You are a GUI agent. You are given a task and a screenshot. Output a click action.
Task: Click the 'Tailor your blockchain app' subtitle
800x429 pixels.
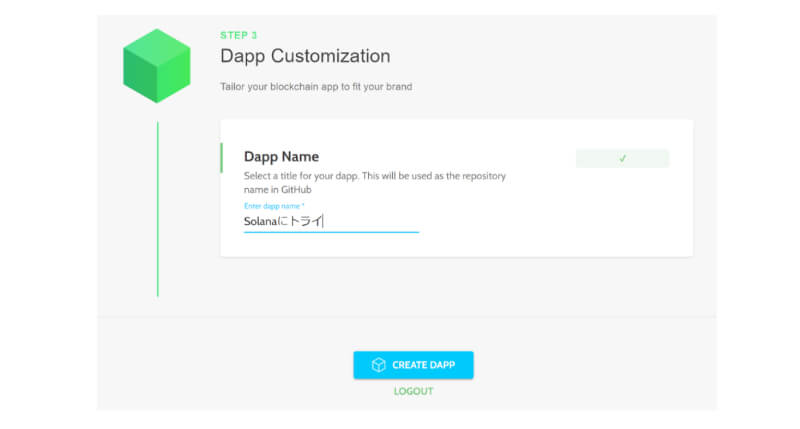coord(316,86)
